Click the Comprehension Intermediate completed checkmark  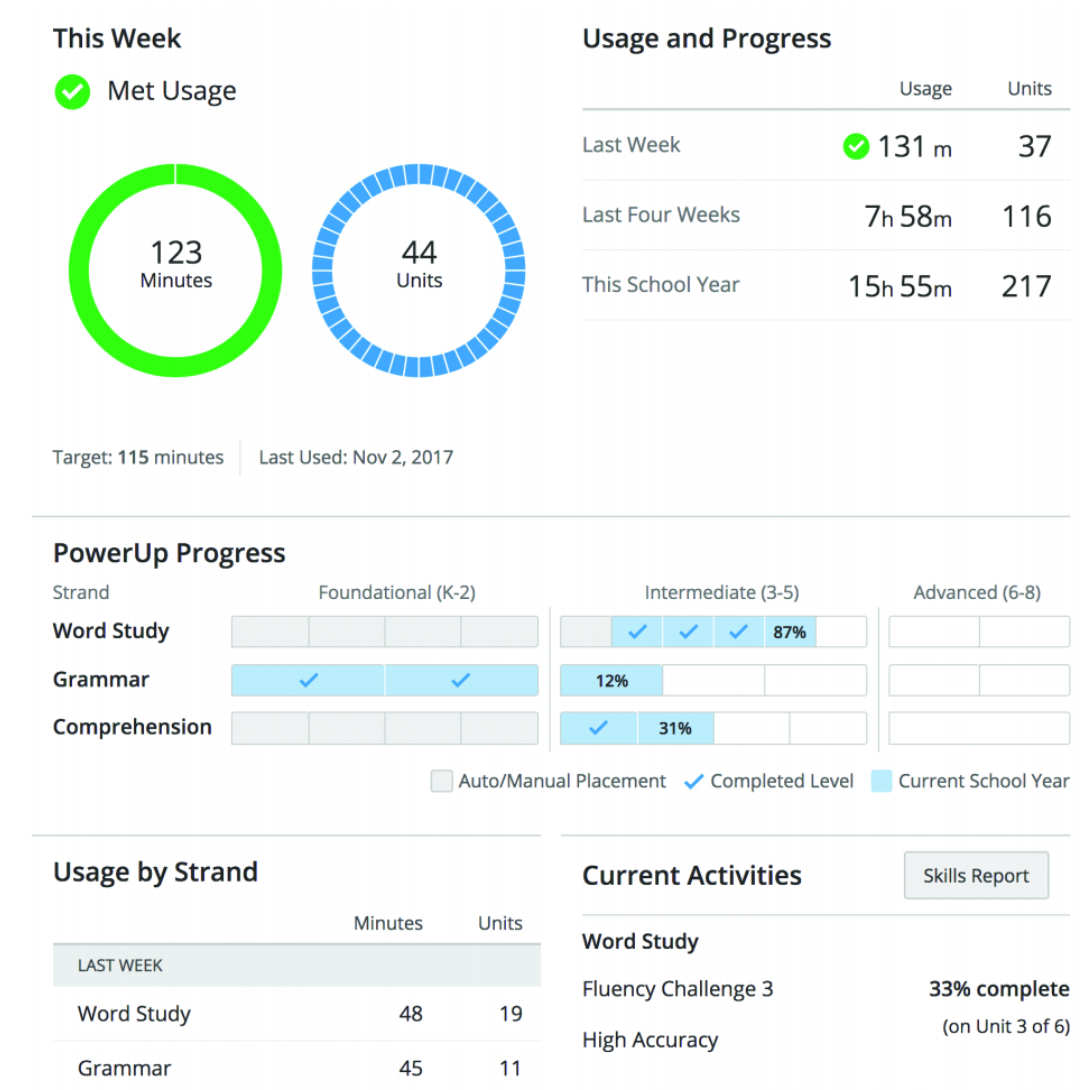[598, 728]
